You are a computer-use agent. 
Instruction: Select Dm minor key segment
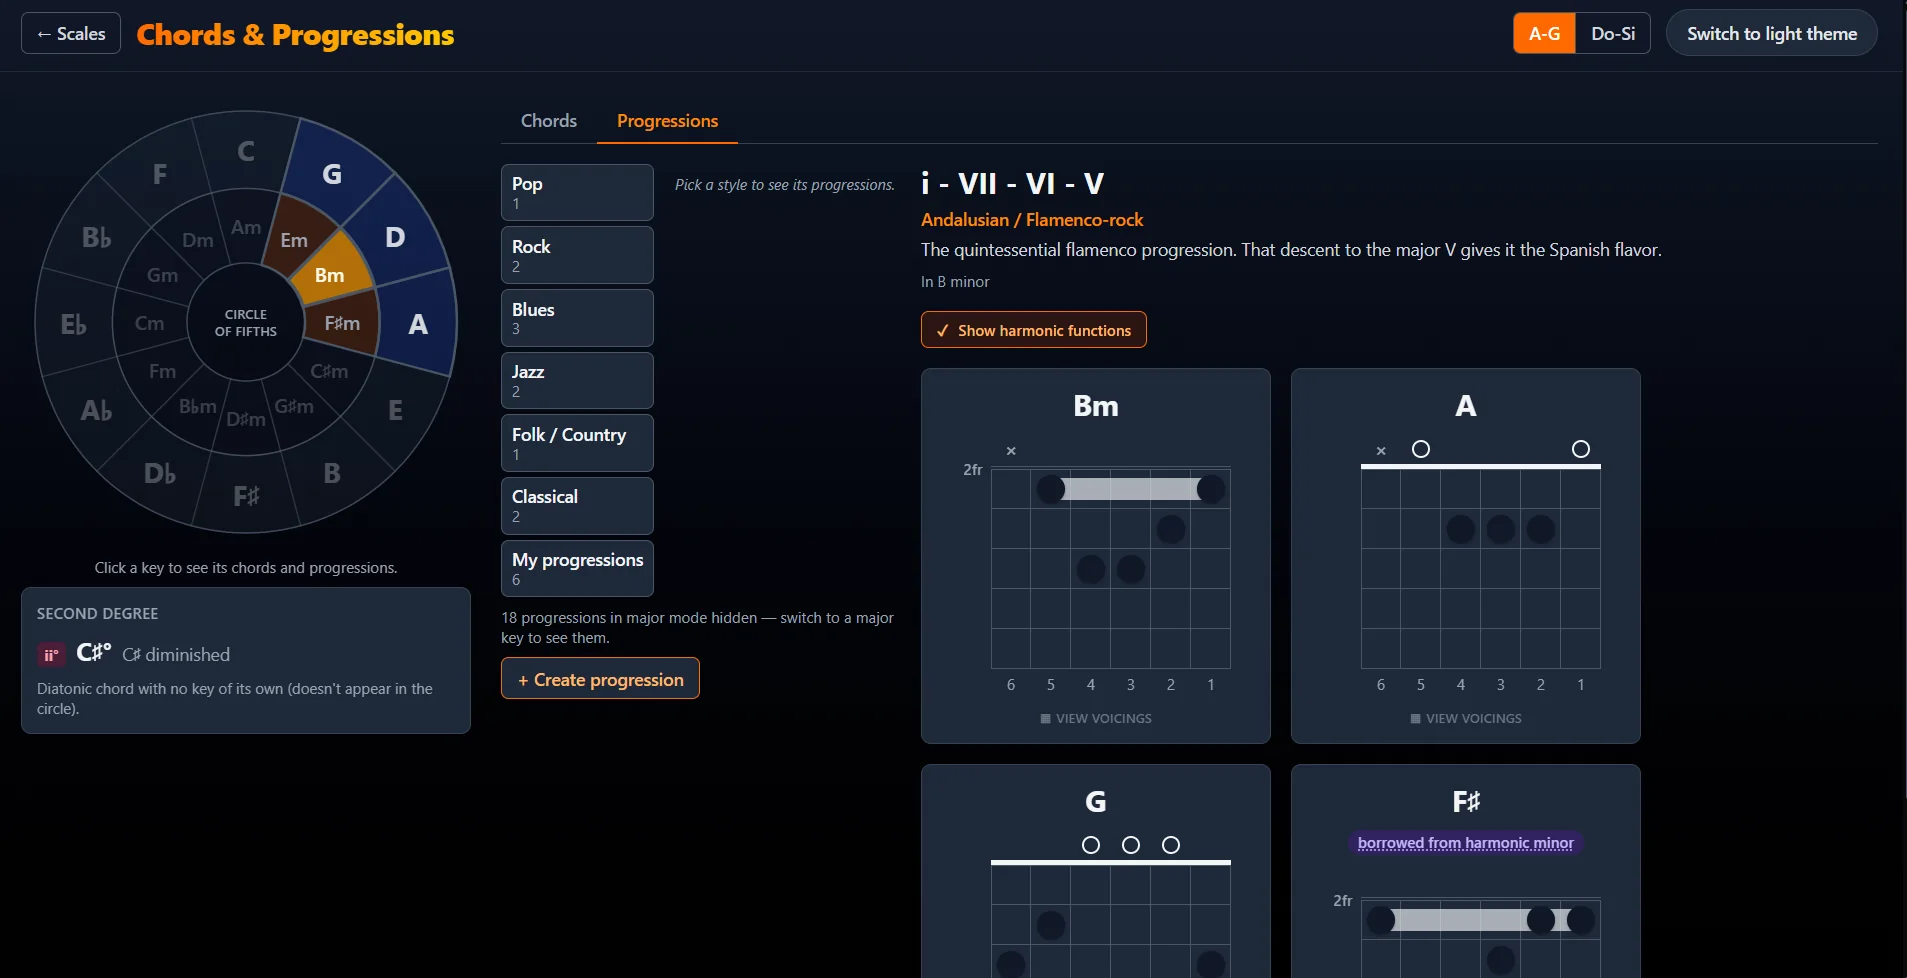click(x=198, y=240)
